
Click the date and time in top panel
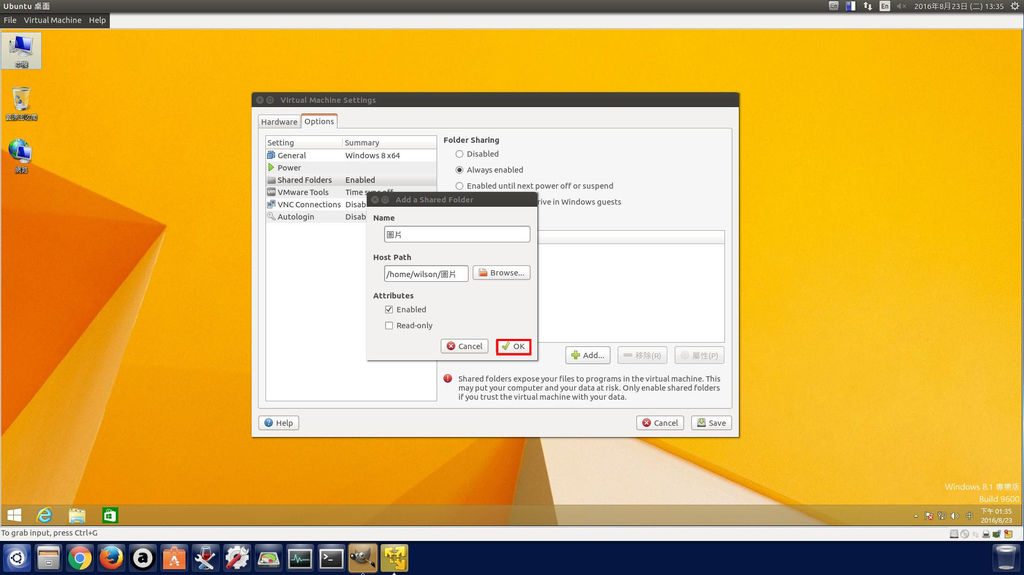tap(959, 6)
